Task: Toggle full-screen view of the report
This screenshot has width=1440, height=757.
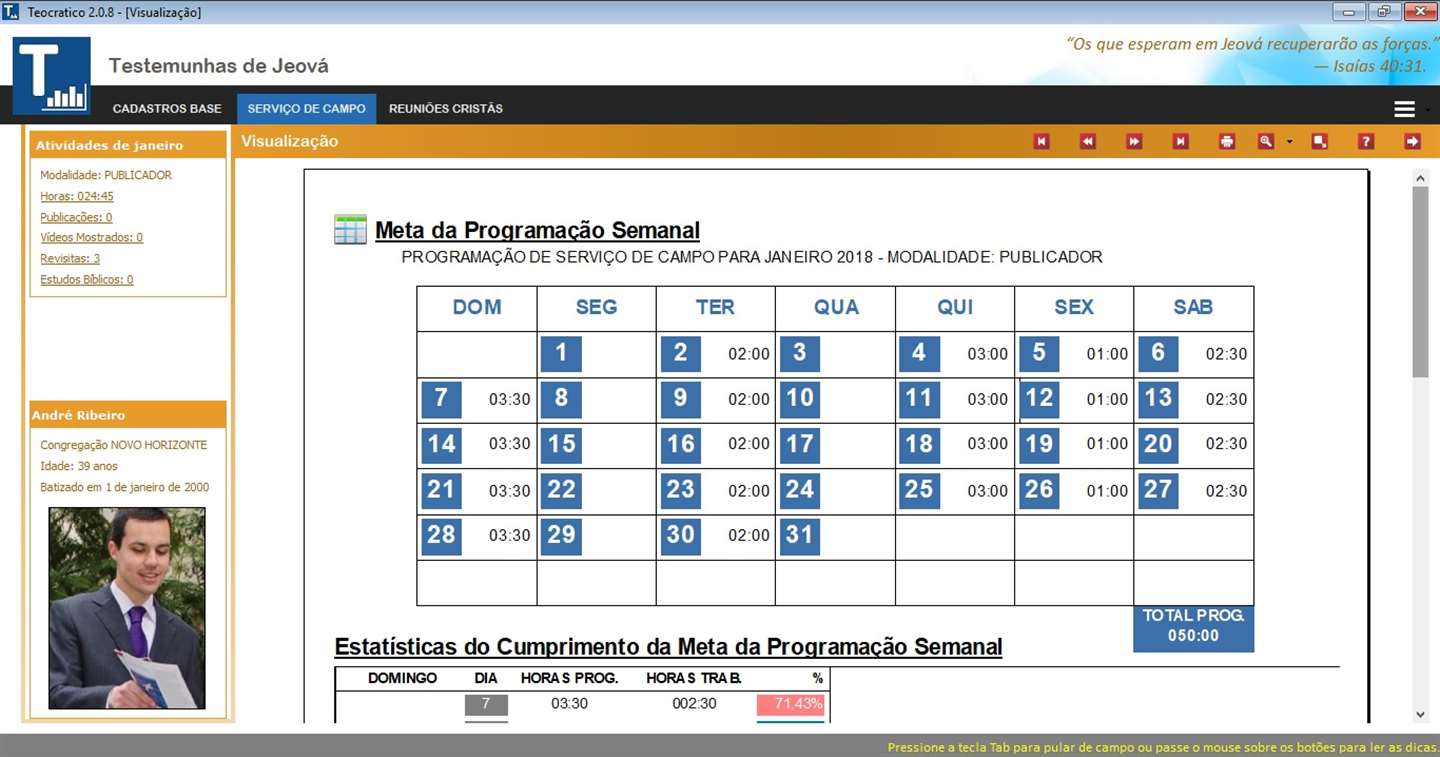Action: [x=1319, y=142]
